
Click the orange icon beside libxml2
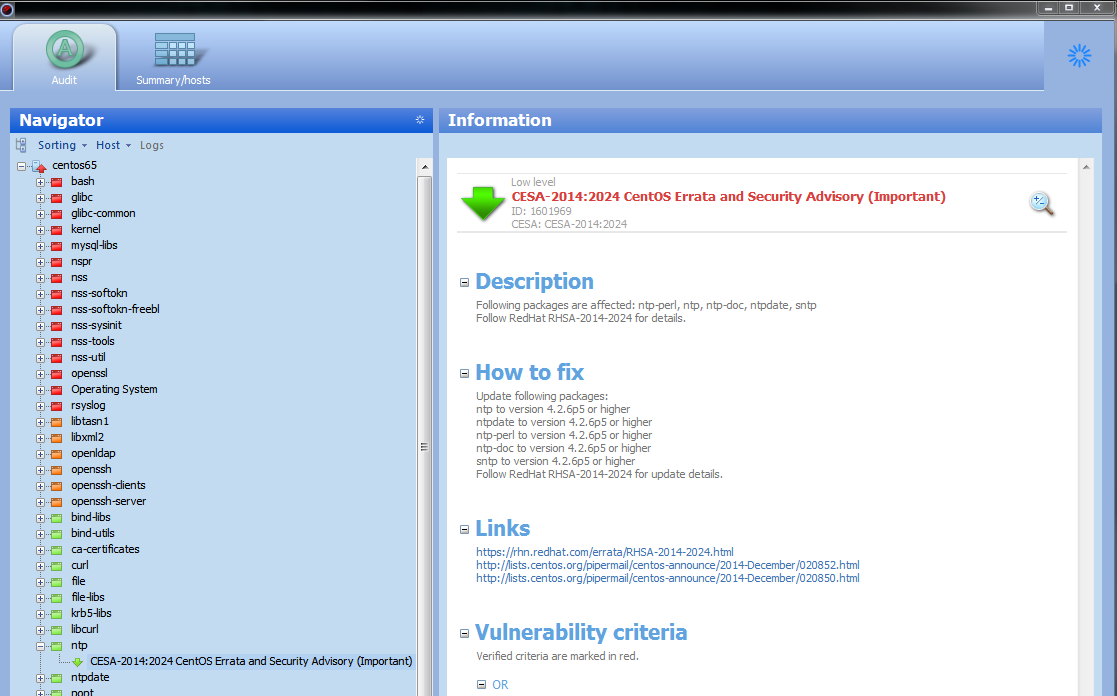(56, 438)
